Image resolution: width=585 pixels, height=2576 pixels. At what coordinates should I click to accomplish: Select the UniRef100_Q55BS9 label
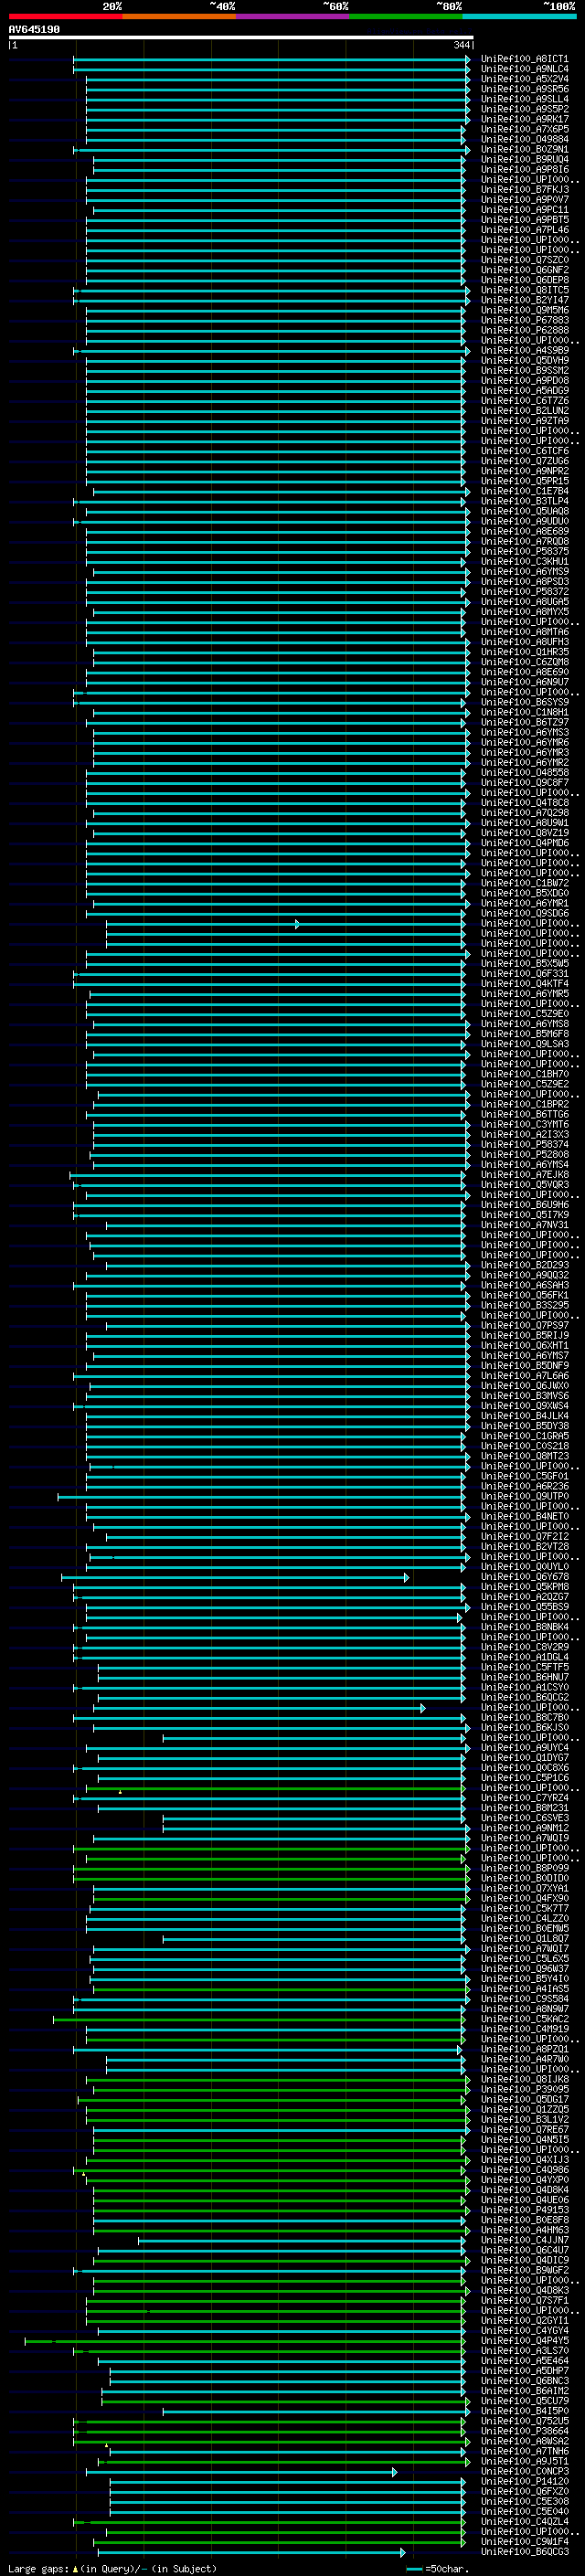524,1607
